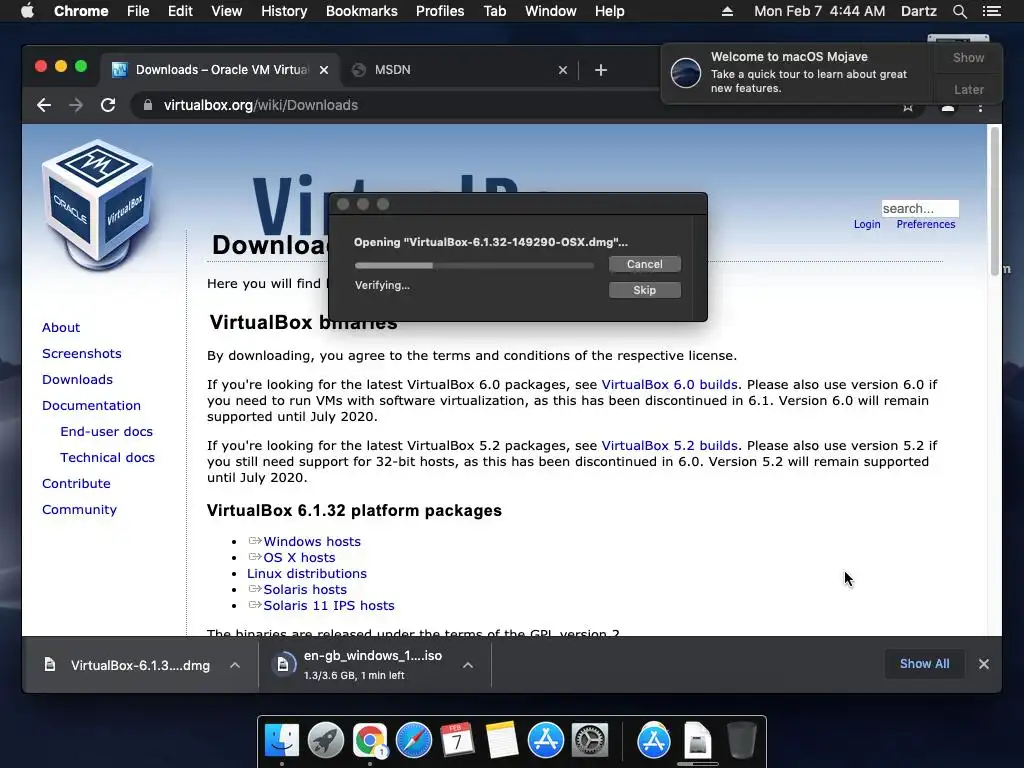Go to Screenshots in sidebar
The height and width of the screenshot is (768, 1024).
[82, 353]
